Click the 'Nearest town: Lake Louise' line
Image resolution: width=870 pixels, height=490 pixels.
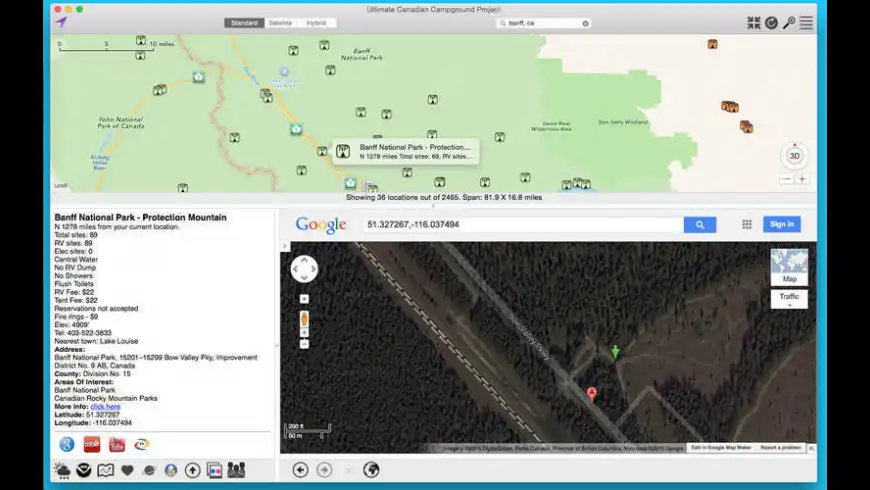pyautogui.click(x=96, y=341)
